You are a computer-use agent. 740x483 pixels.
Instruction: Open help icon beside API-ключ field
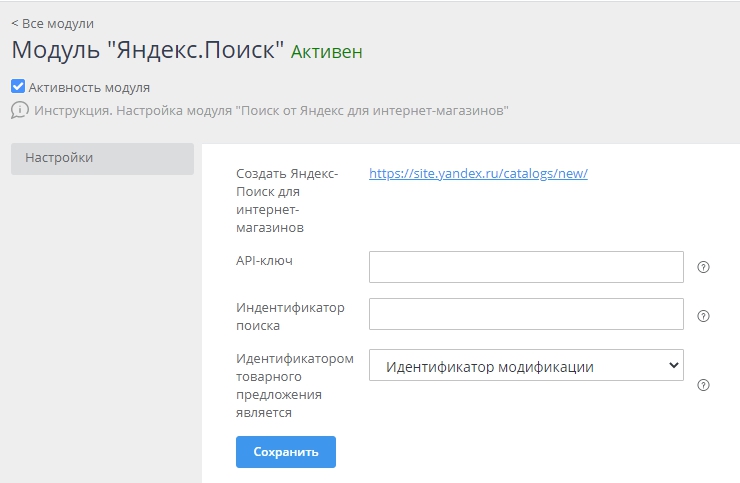703,267
